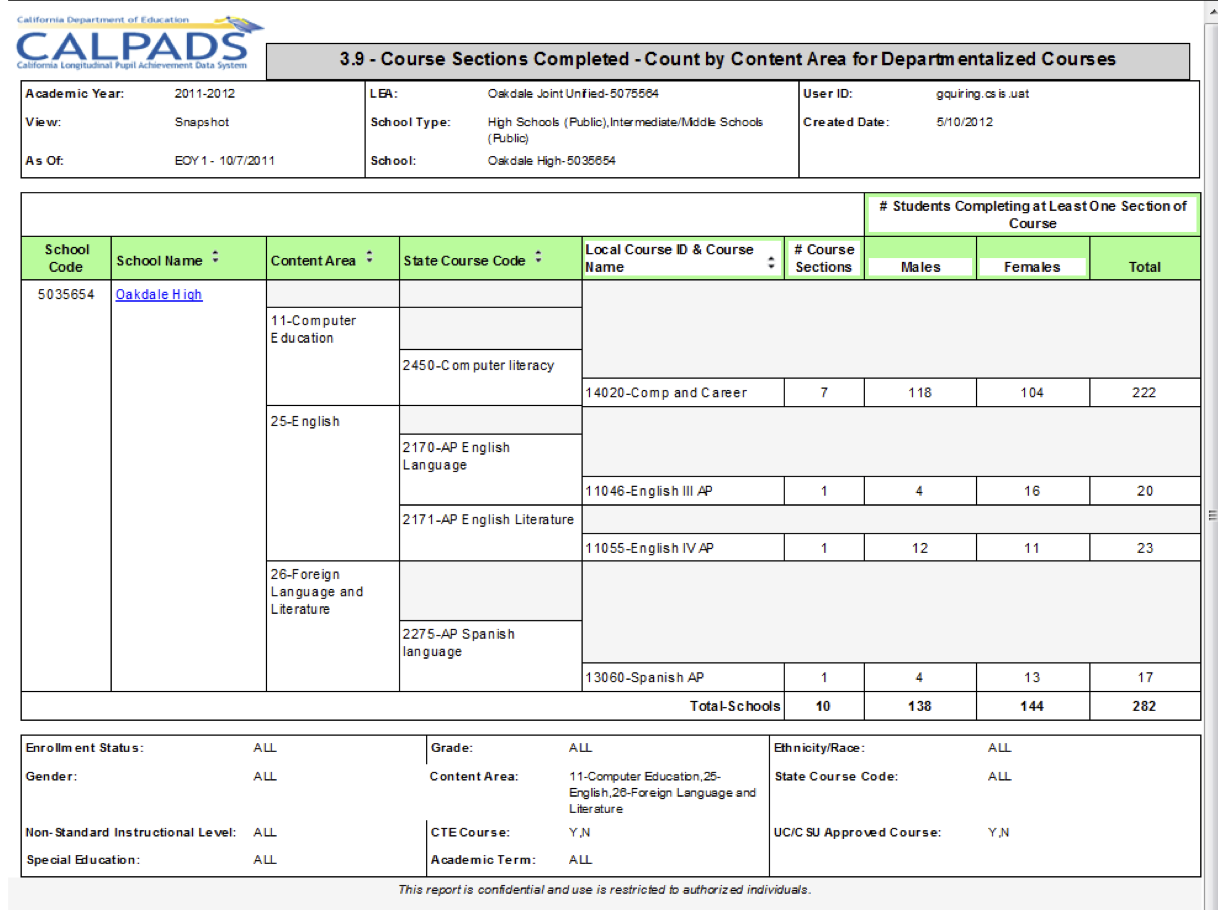Image resolution: width=1218 pixels, height=910 pixels.
Task: Click the Students Completing at Least One Section header
Action: (1033, 215)
